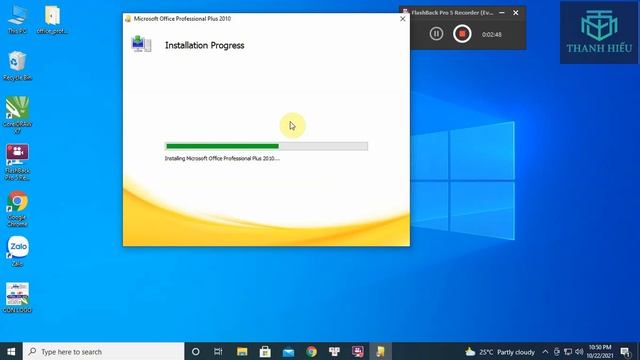Open Task View on taskbar
The width and height of the screenshot is (640, 360).
pos(218,351)
